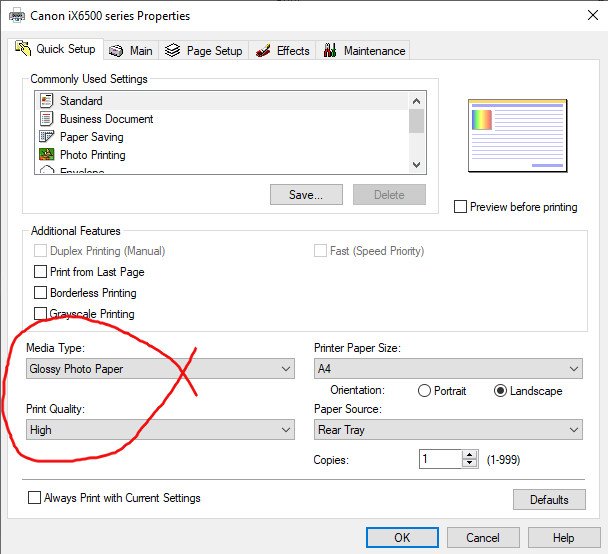This screenshot has height=554, width=608.
Task: Click scroll down arrow of settings list
Action: tap(416, 165)
